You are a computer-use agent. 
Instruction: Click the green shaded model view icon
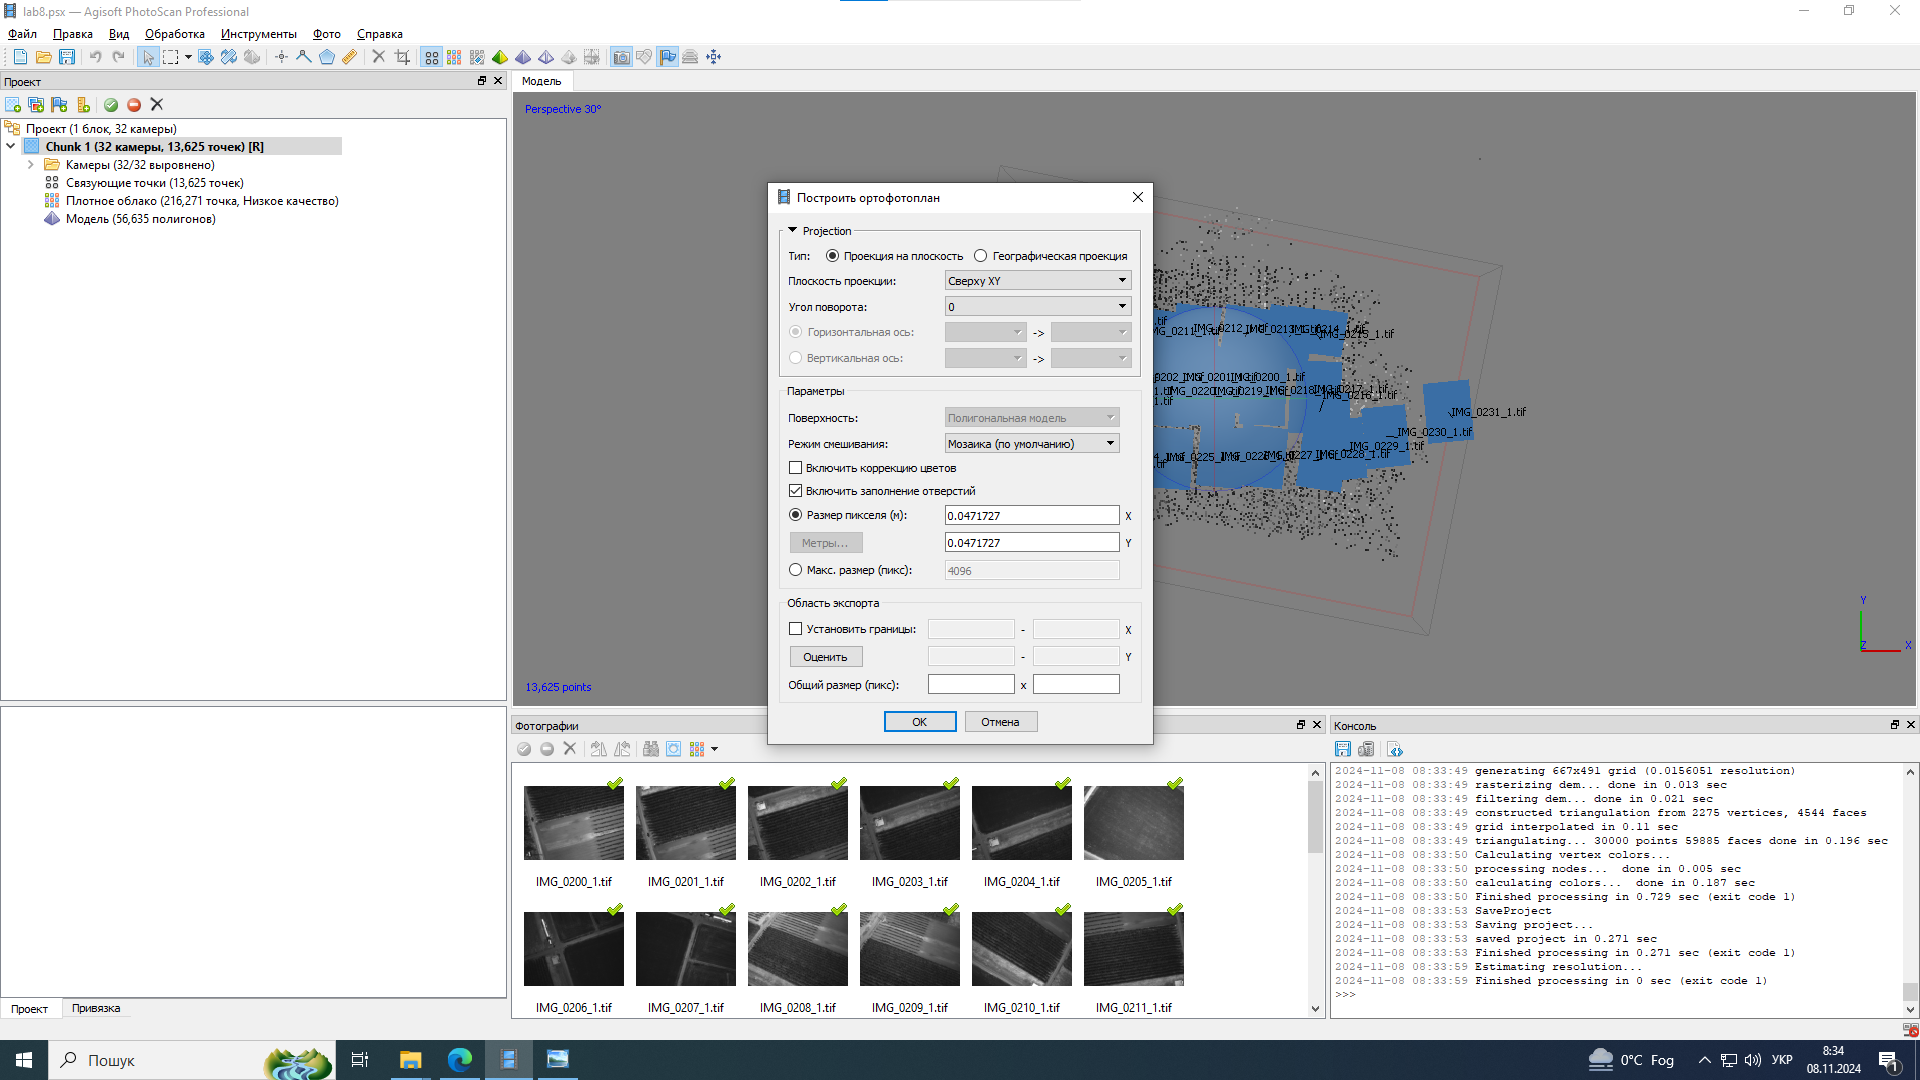coord(500,57)
